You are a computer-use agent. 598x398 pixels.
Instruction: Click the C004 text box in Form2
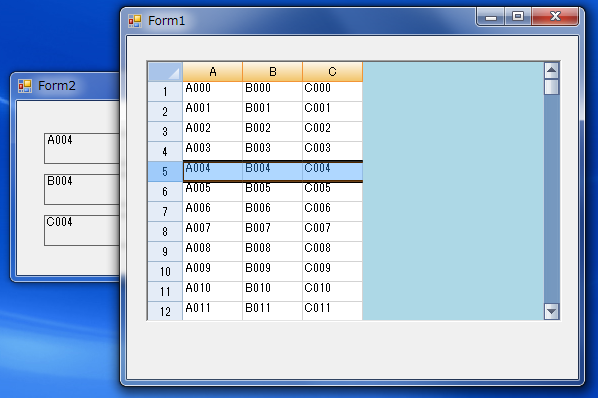pyautogui.click(x=82, y=230)
